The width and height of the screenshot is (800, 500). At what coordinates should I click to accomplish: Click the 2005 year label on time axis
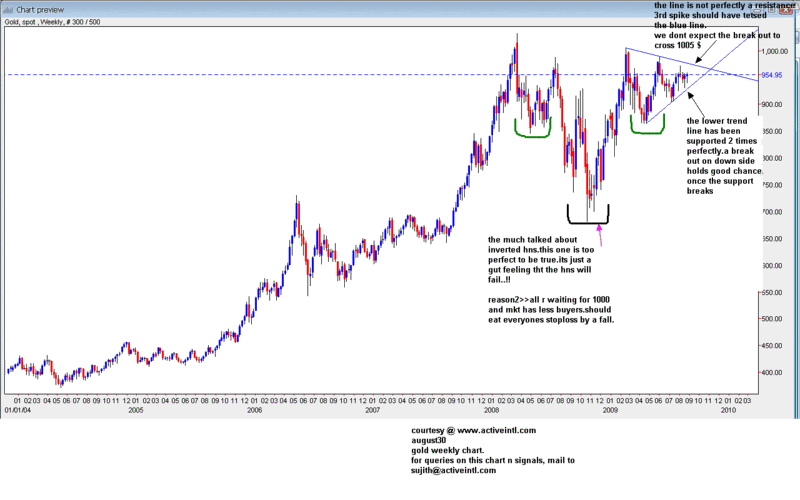tap(136, 410)
